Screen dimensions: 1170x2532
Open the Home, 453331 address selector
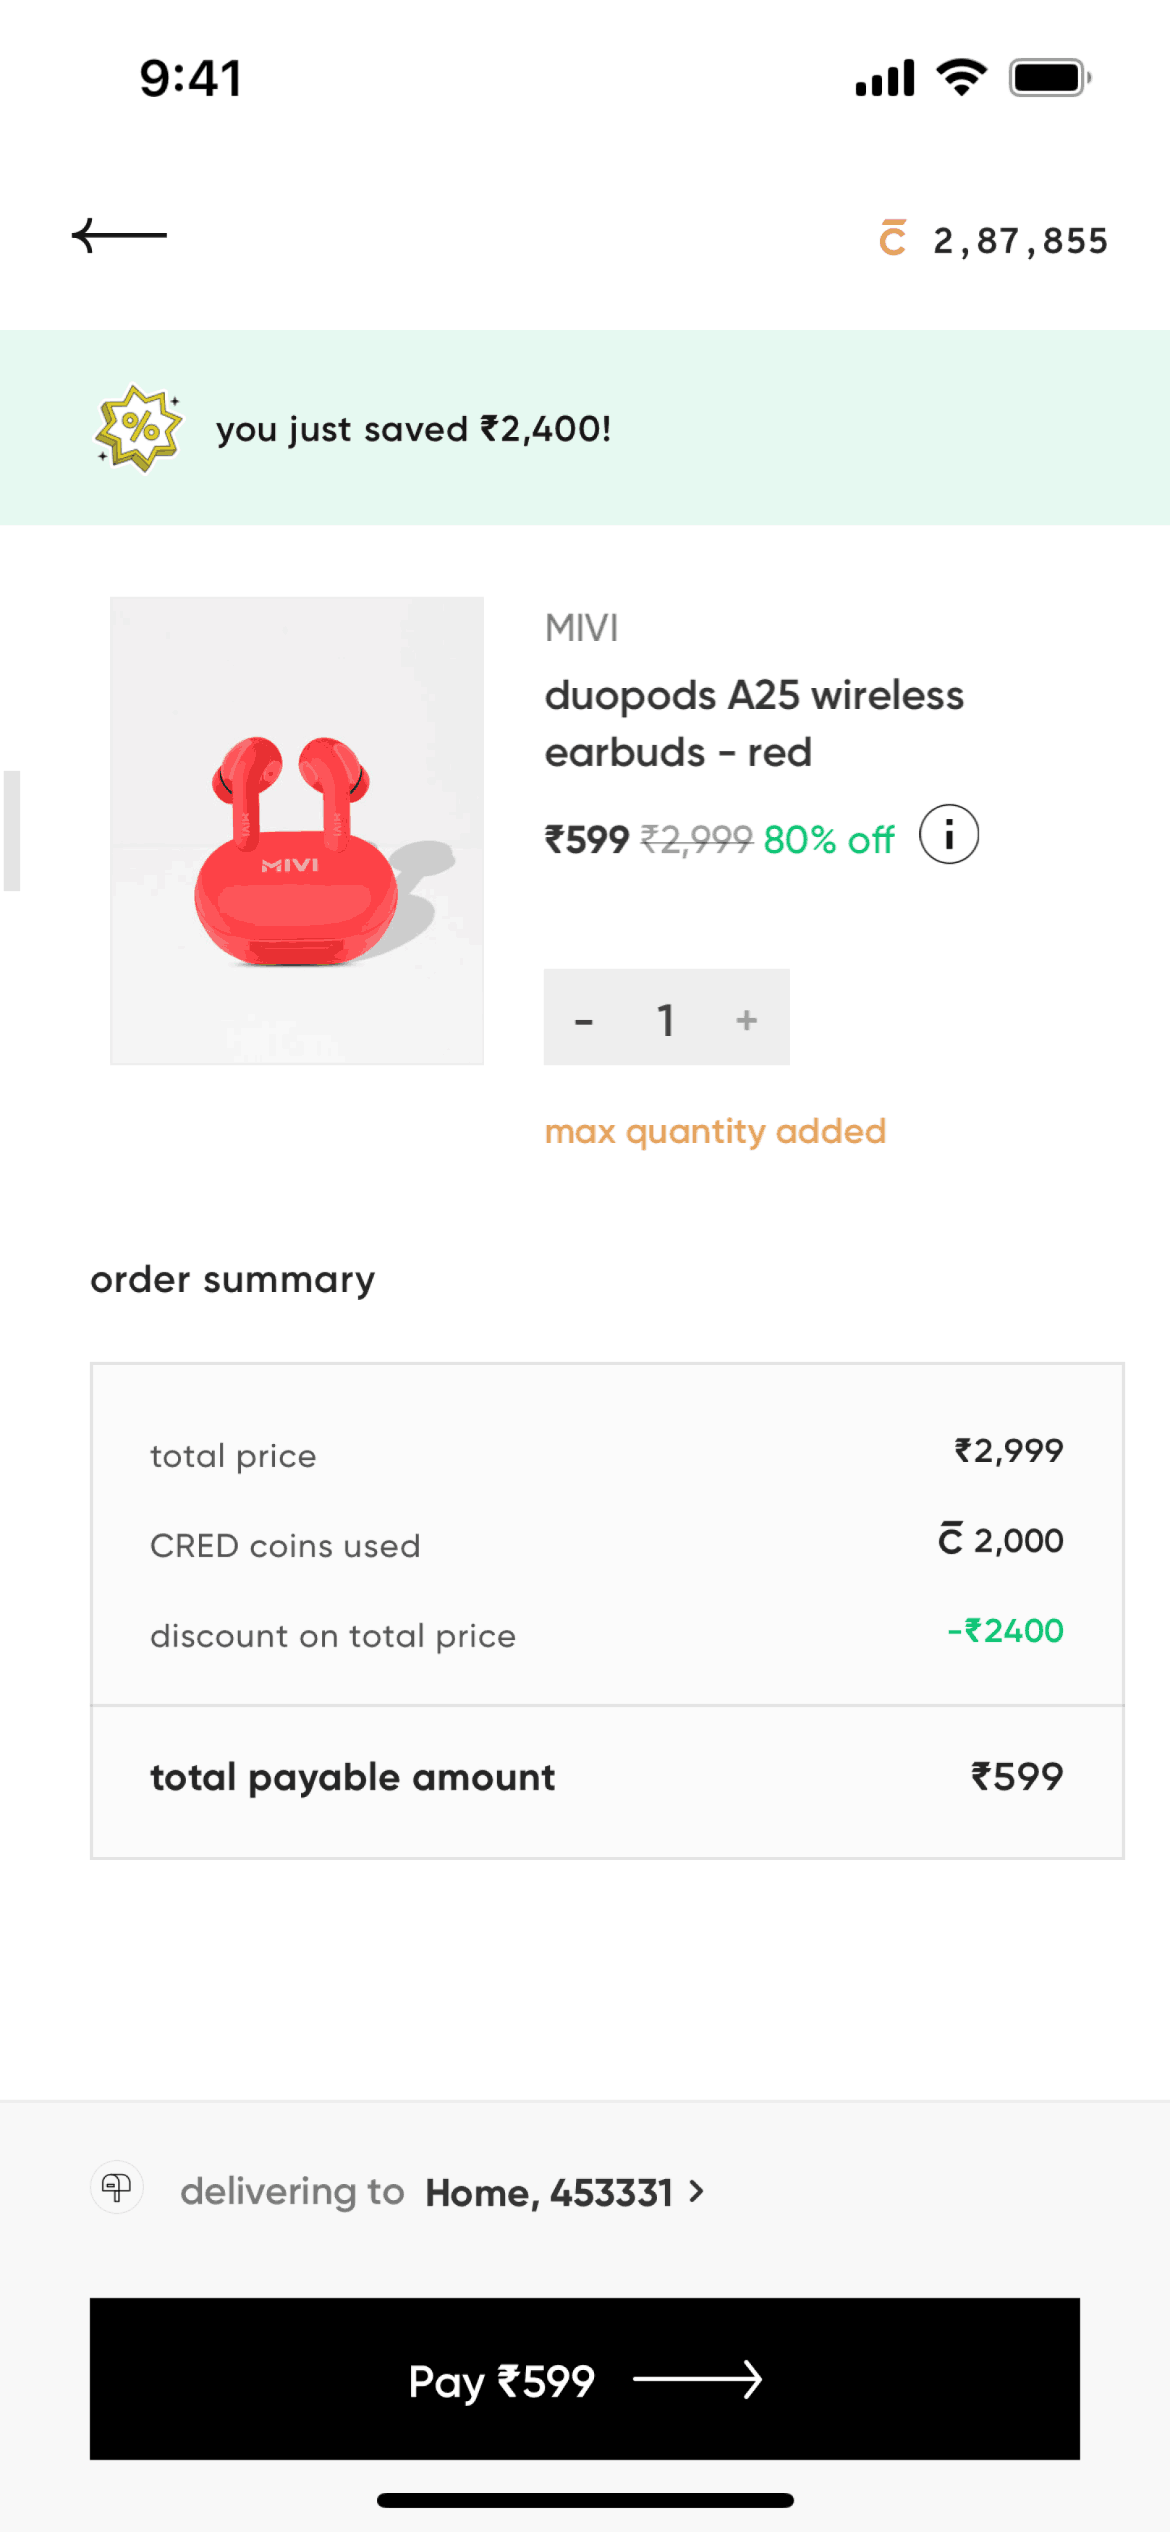[x=549, y=2193]
